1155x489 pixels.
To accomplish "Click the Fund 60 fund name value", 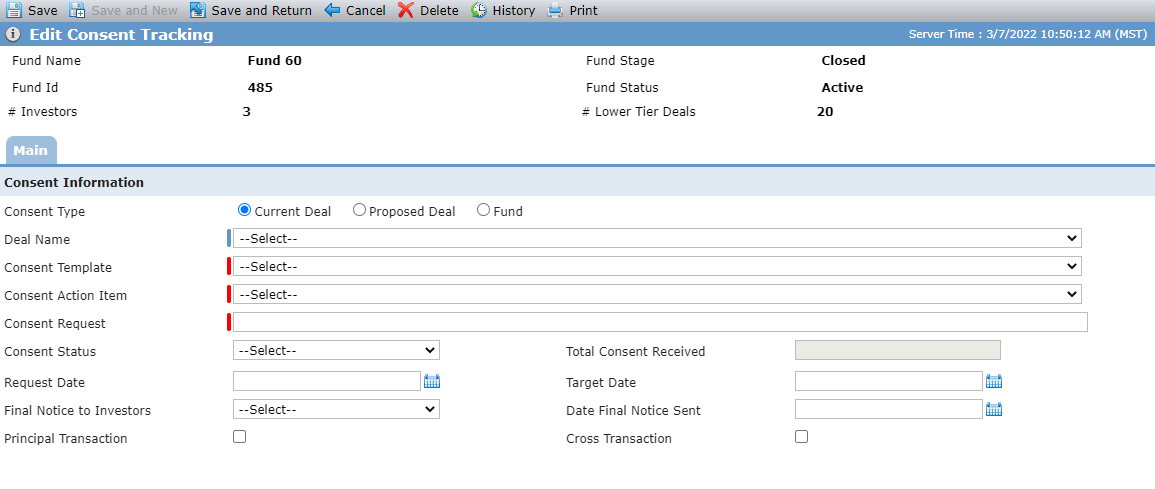I will click(275, 61).
